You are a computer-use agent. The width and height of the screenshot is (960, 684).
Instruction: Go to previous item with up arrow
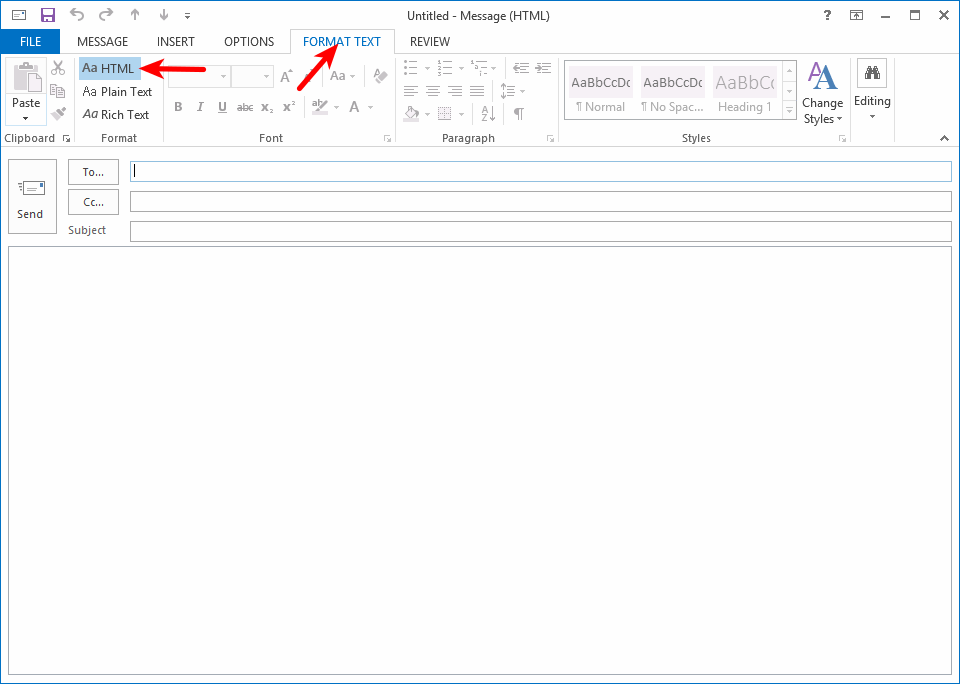click(135, 15)
